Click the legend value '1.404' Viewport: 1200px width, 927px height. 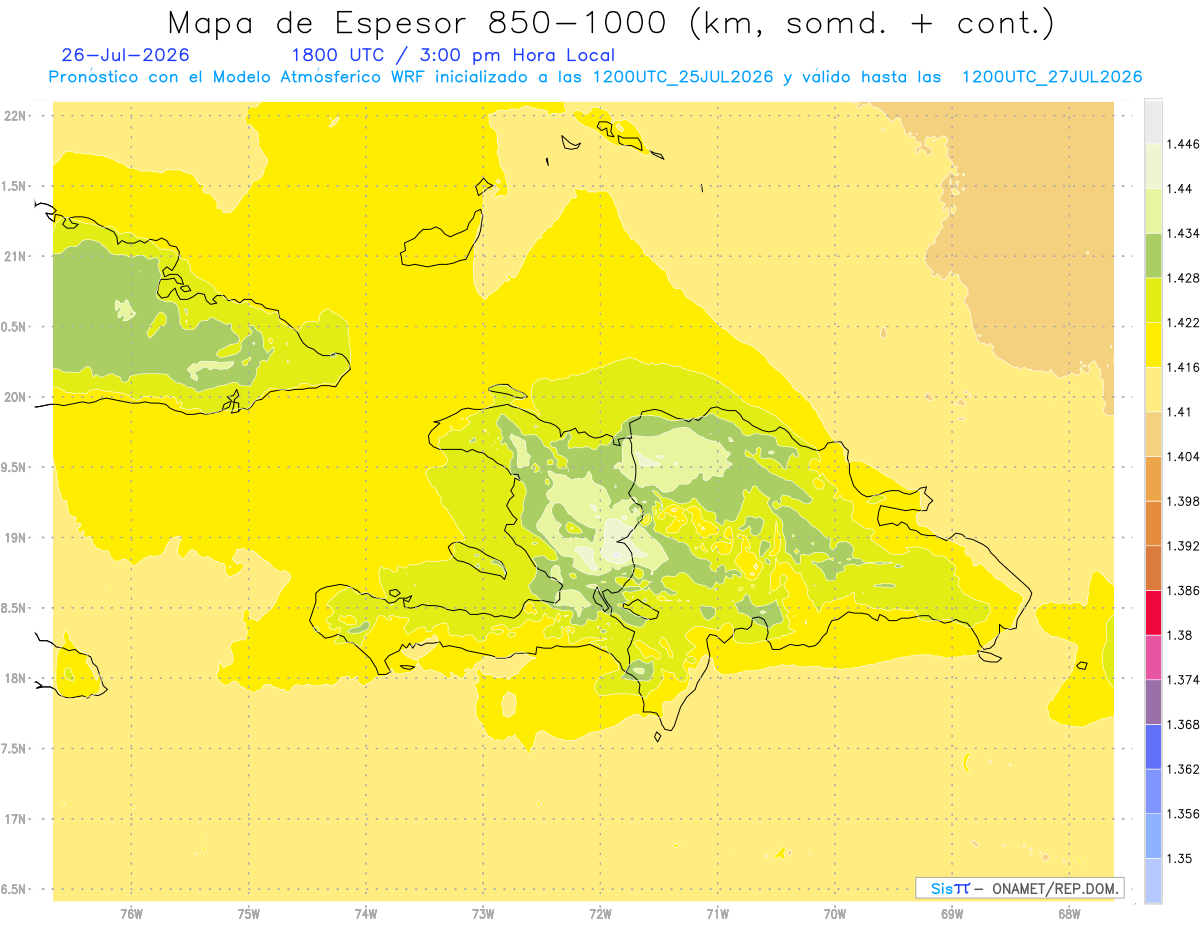1183,457
